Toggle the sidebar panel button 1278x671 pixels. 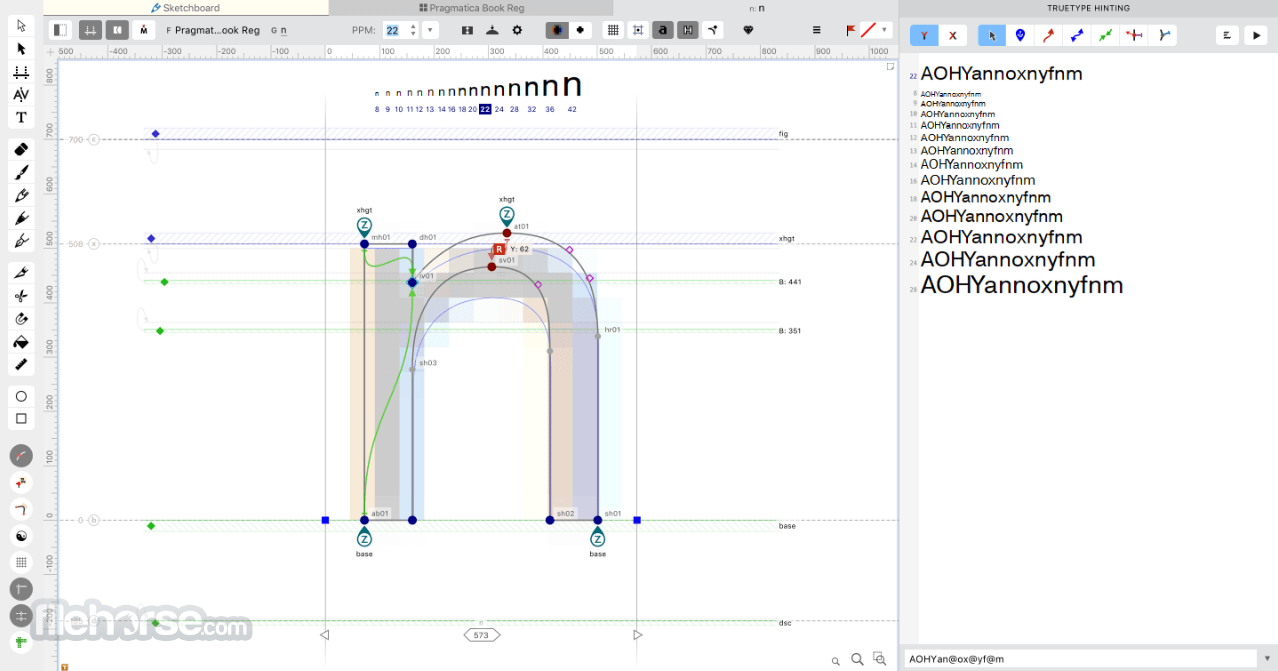[60, 30]
